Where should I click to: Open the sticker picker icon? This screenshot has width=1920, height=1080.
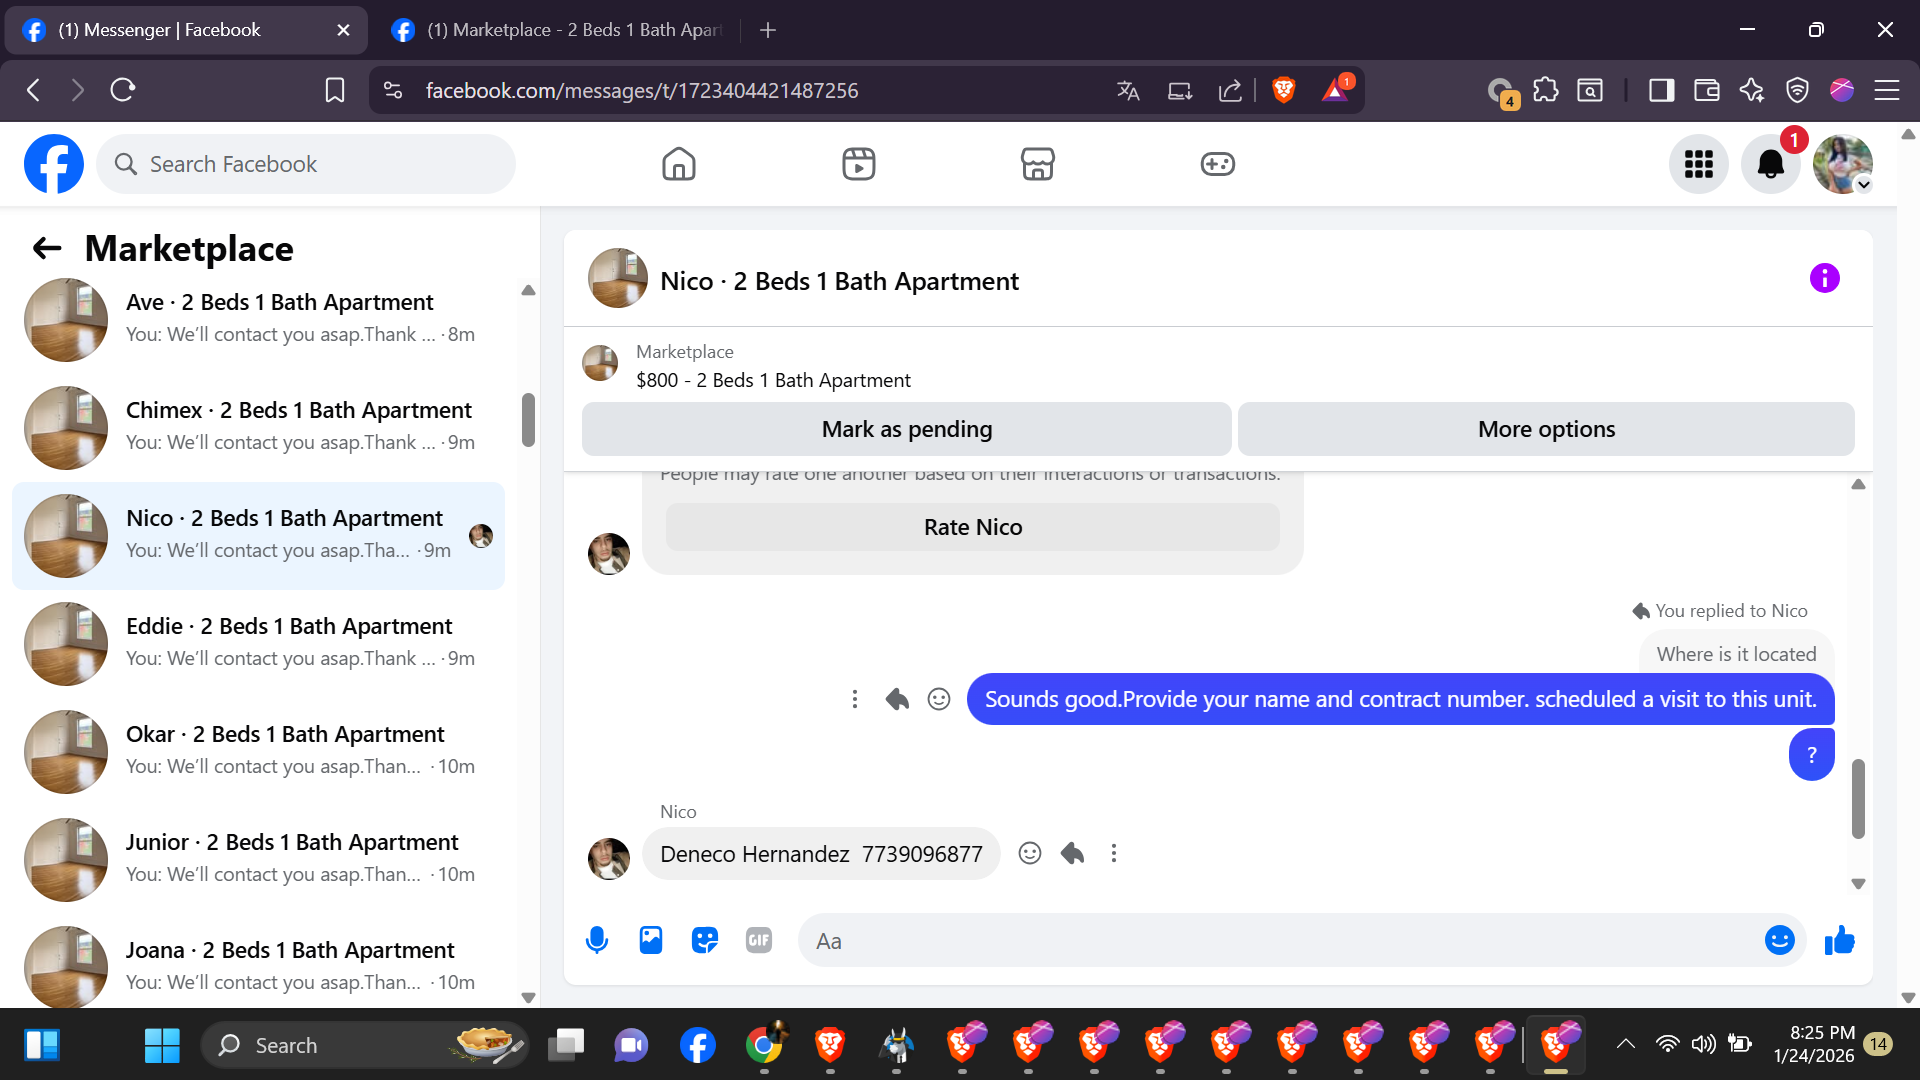(x=705, y=940)
